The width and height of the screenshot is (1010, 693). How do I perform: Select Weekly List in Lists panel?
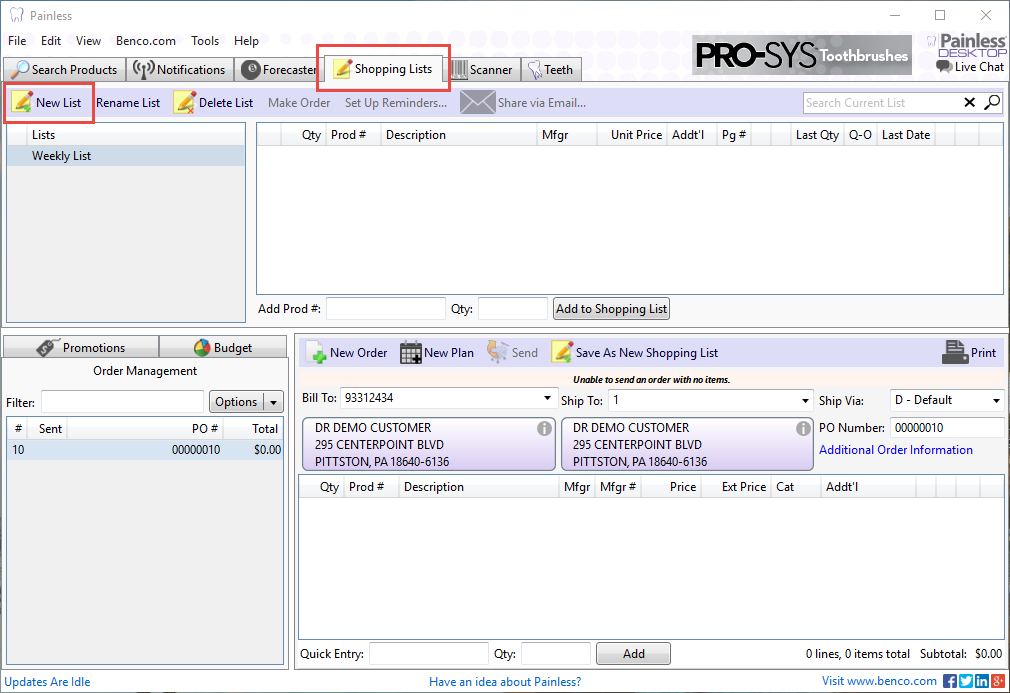[x=62, y=156]
